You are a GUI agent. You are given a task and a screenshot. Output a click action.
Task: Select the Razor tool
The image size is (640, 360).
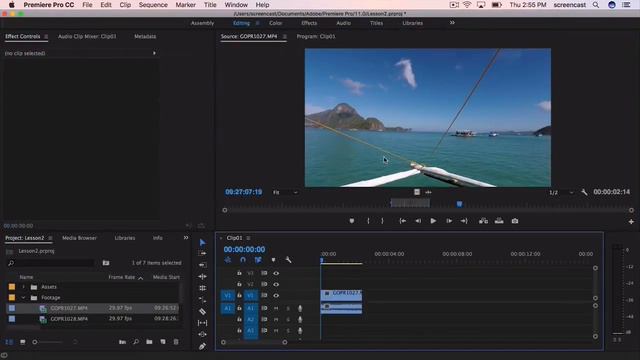[x=202, y=311]
